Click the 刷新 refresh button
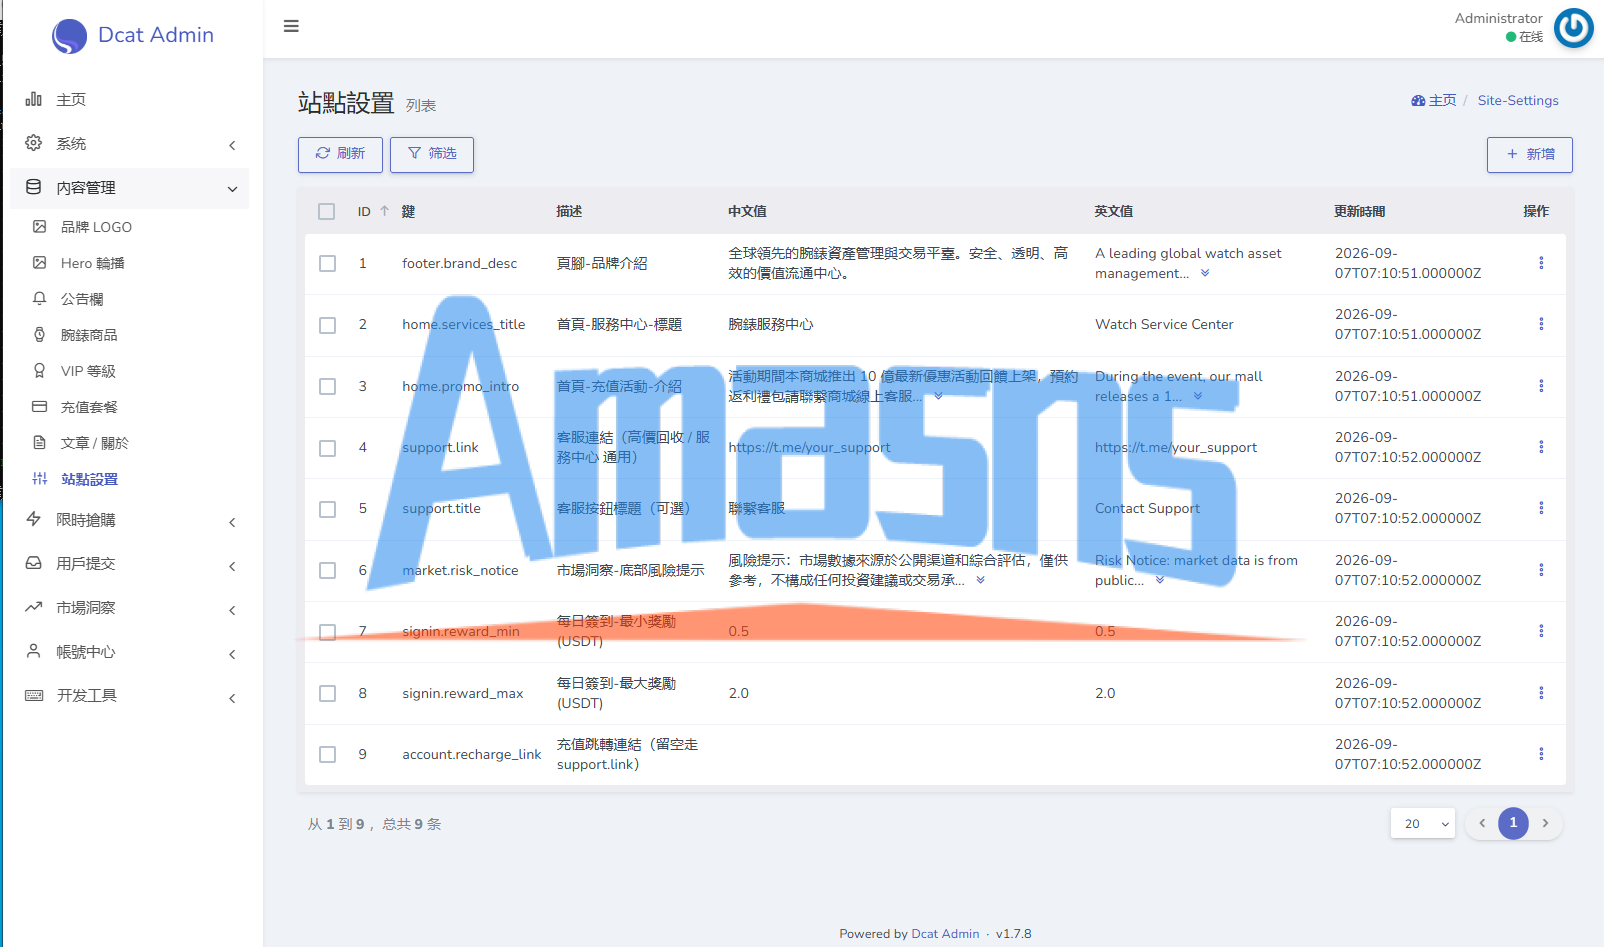1604x947 pixels. click(340, 154)
